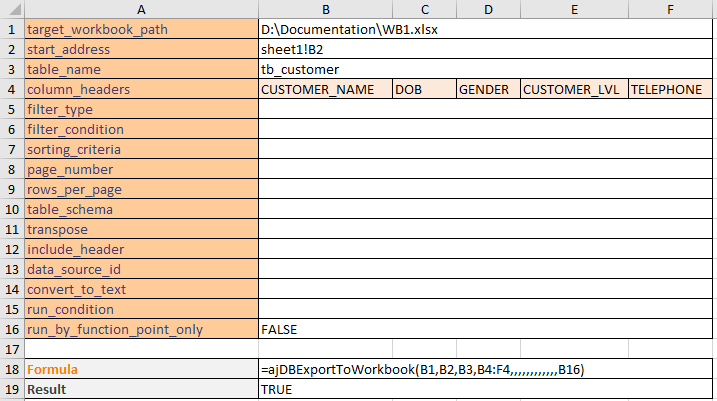This screenshot has height=401, width=717.
Task: Select the sheet1!B2 start address cell
Action: [485, 49]
